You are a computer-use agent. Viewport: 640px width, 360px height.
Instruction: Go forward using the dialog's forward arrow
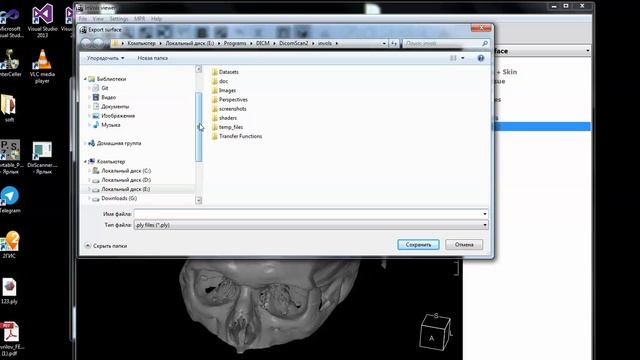[98, 43]
